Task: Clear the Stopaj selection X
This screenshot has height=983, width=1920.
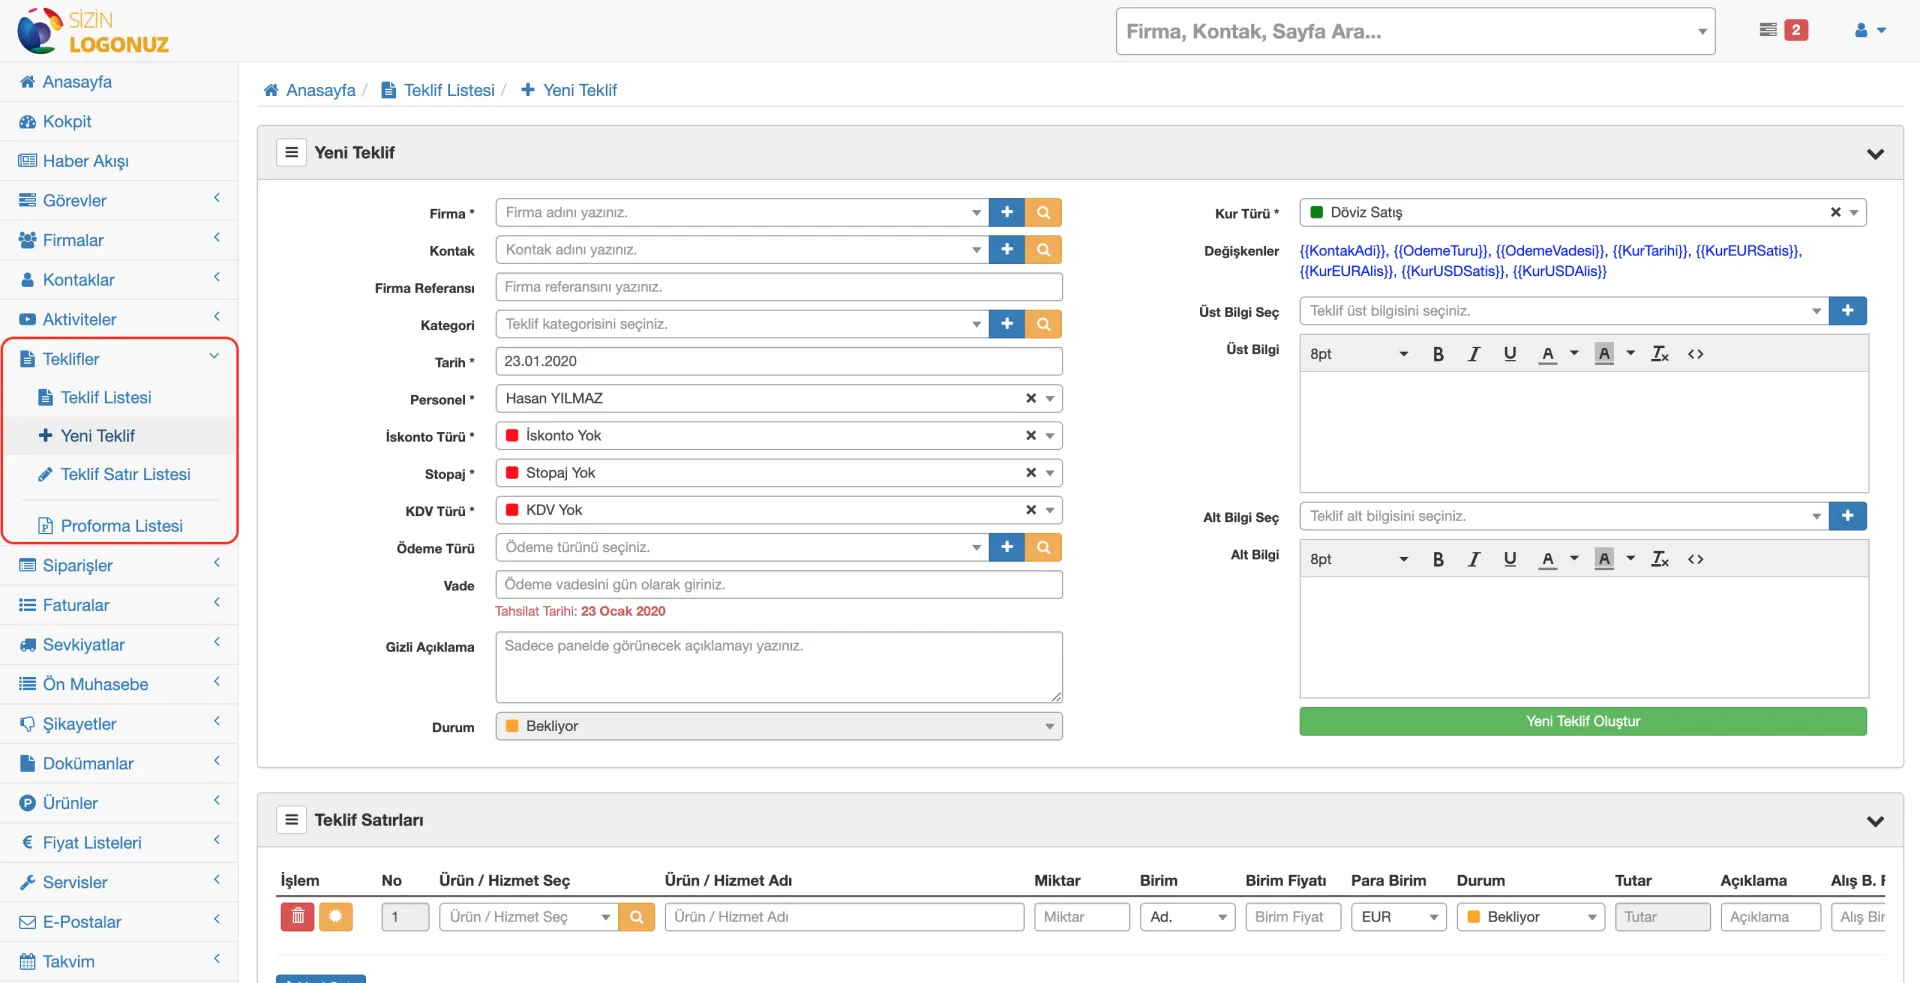Action: (1030, 473)
